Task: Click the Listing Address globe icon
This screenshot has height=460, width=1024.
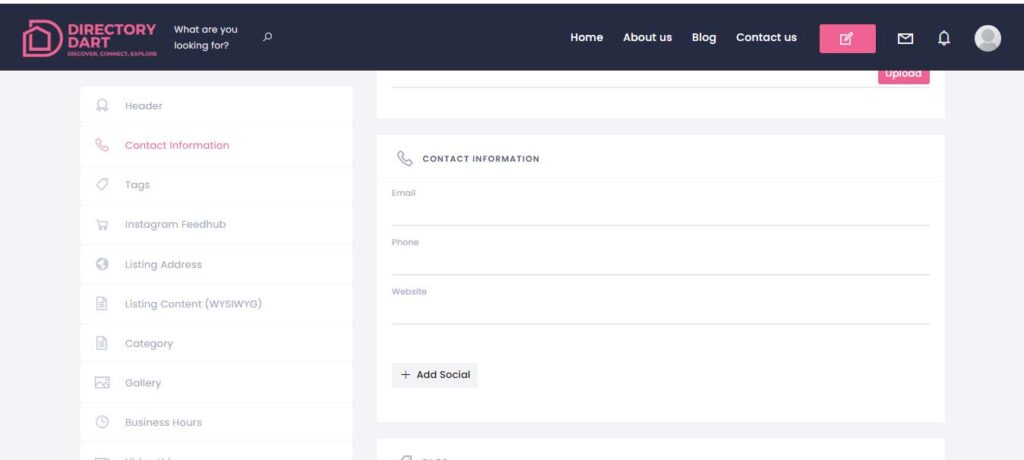Action: 102,264
